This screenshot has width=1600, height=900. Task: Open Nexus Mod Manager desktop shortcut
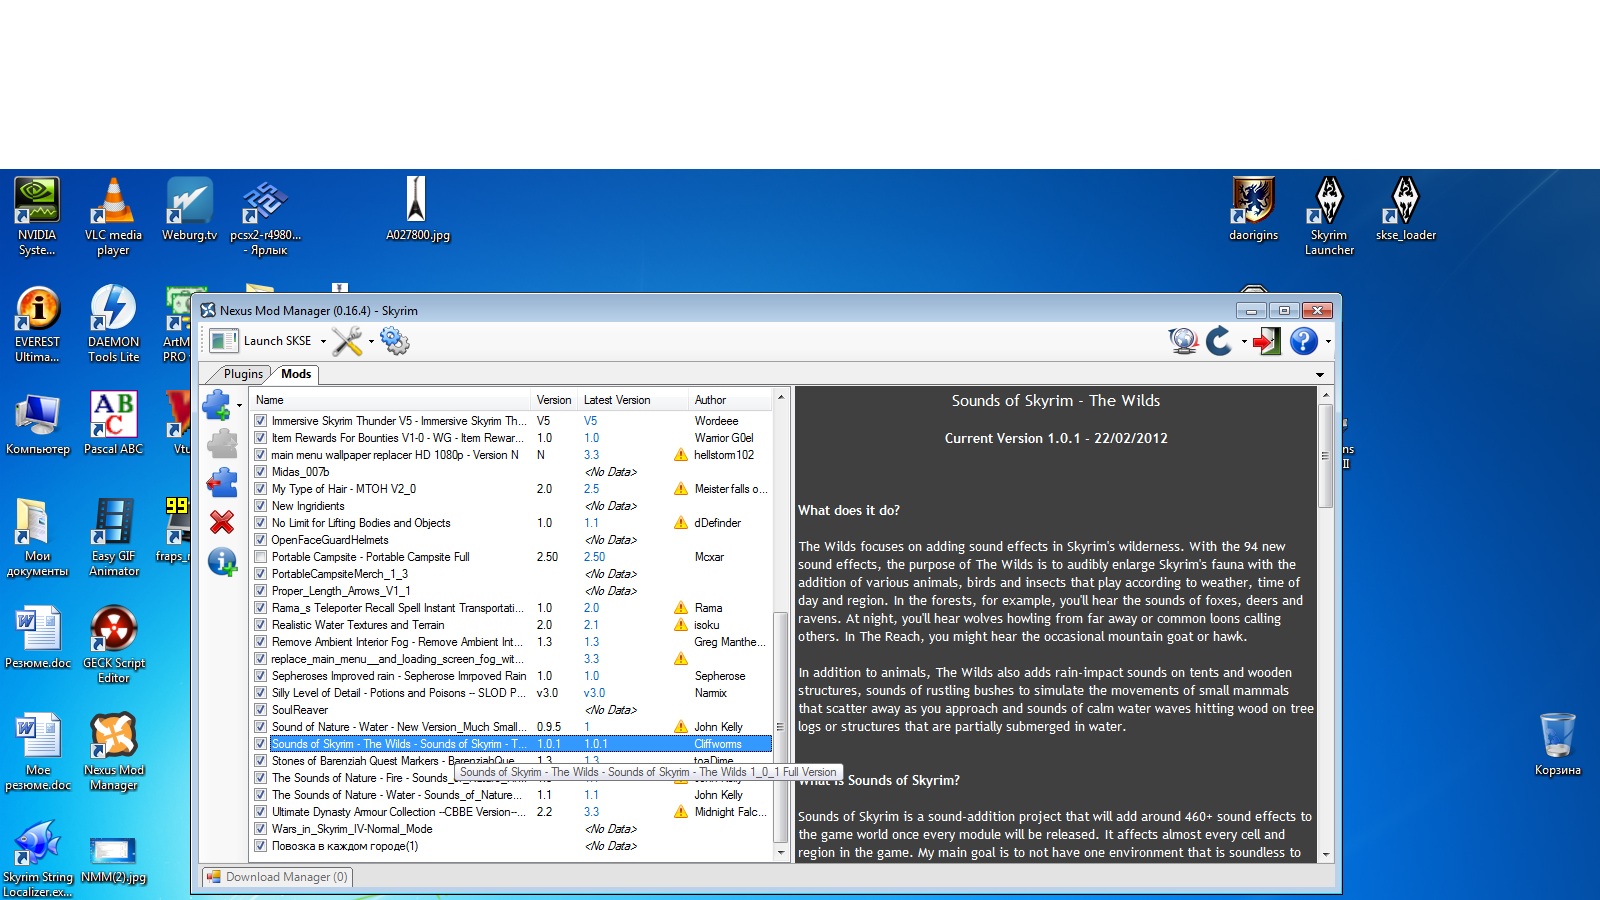(114, 751)
